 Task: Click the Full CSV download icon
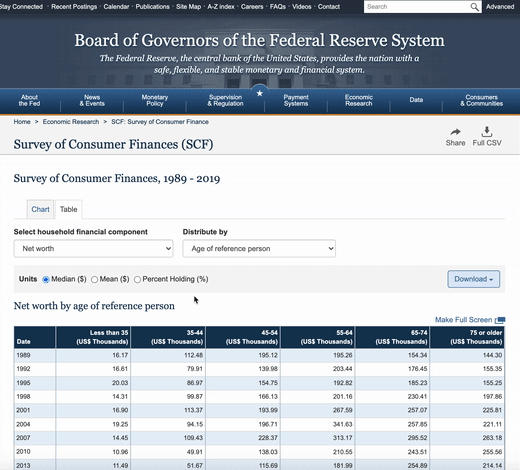pyautogui.click(x=487, y=132)
